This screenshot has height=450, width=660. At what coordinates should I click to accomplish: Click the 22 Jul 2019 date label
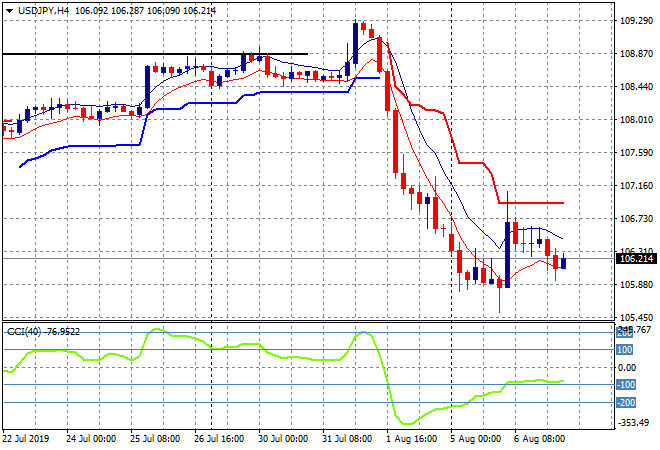click(x=26, y=439)
